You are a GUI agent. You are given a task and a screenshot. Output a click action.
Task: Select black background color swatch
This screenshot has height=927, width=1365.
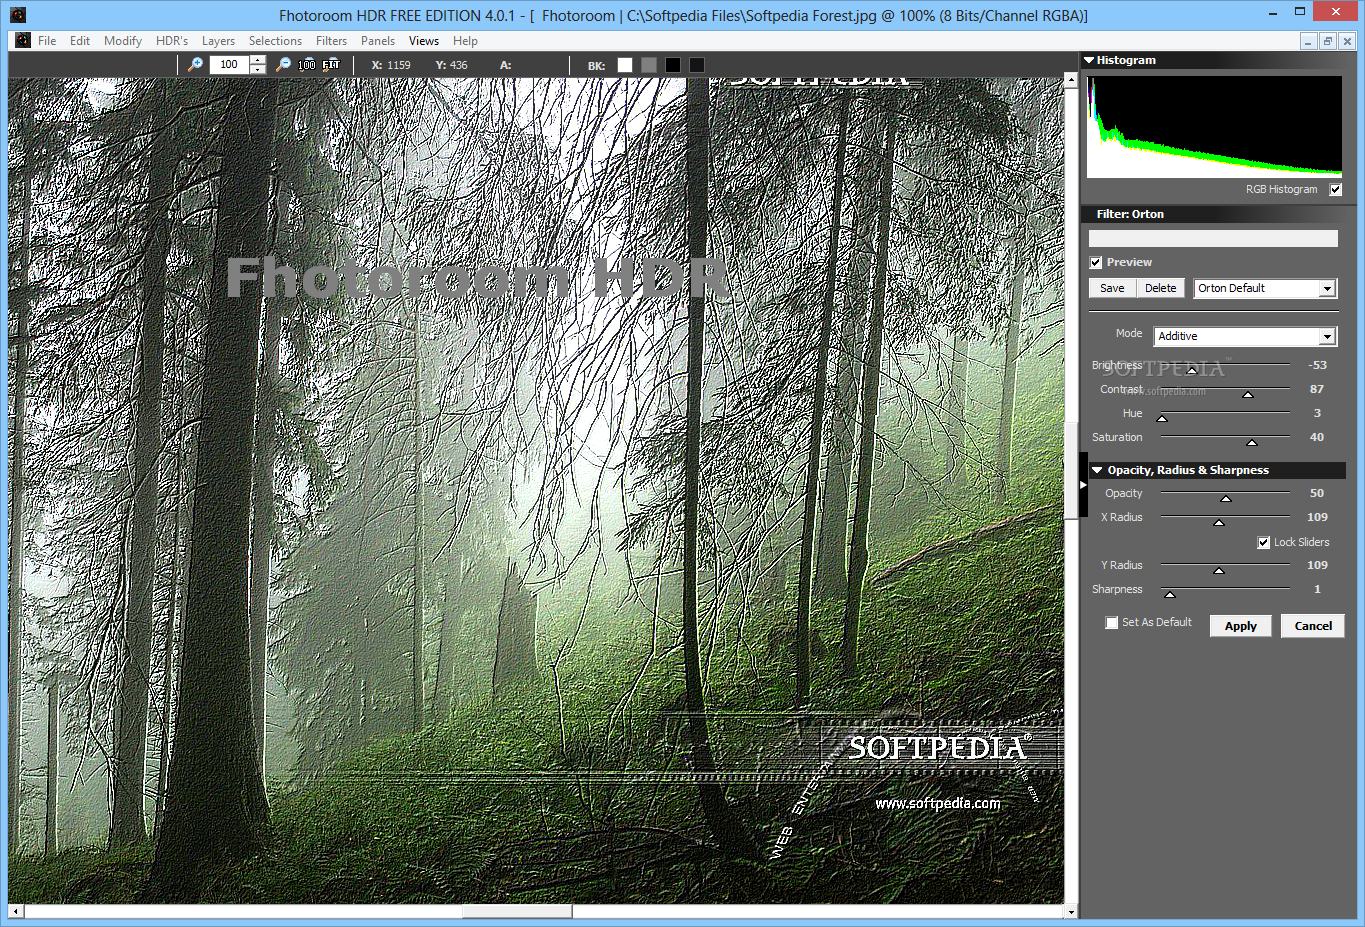(673, 65)
